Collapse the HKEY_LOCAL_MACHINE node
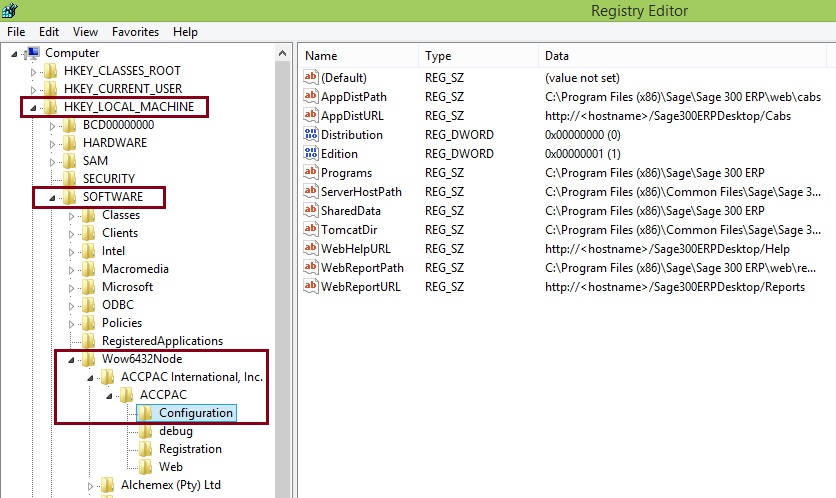836x498 pixels. point(34,108)
